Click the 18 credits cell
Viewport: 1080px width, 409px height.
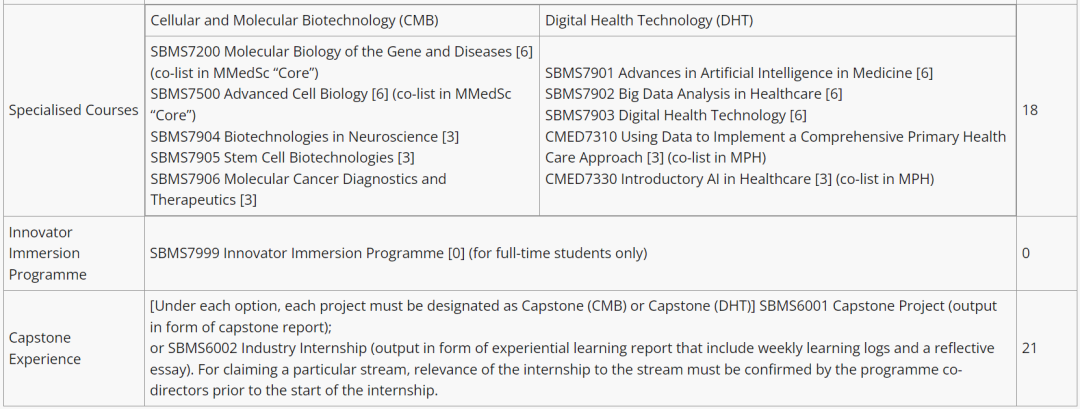tap(1030, 110)
